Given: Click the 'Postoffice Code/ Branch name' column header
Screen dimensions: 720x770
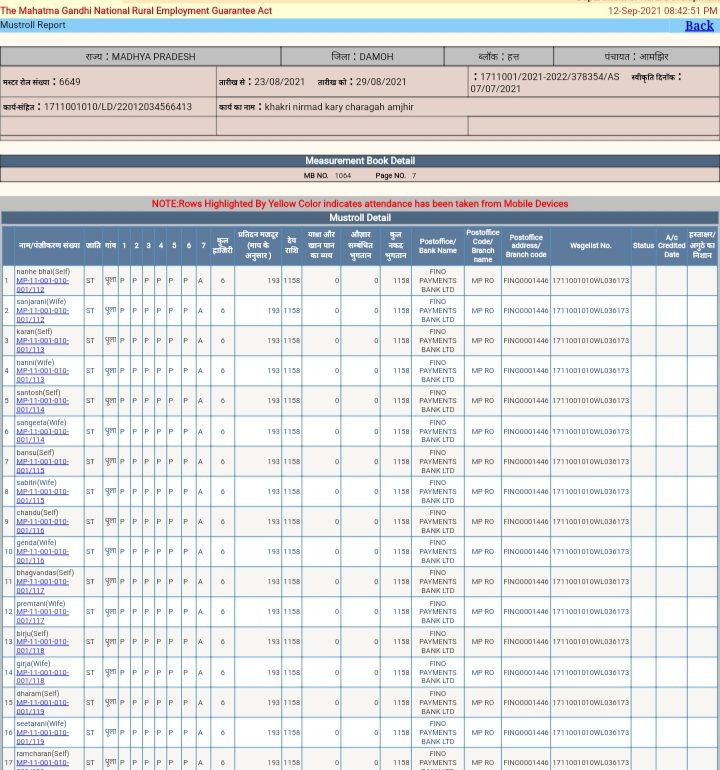Looking at the screenshot, I should click(x=483, y=246).
